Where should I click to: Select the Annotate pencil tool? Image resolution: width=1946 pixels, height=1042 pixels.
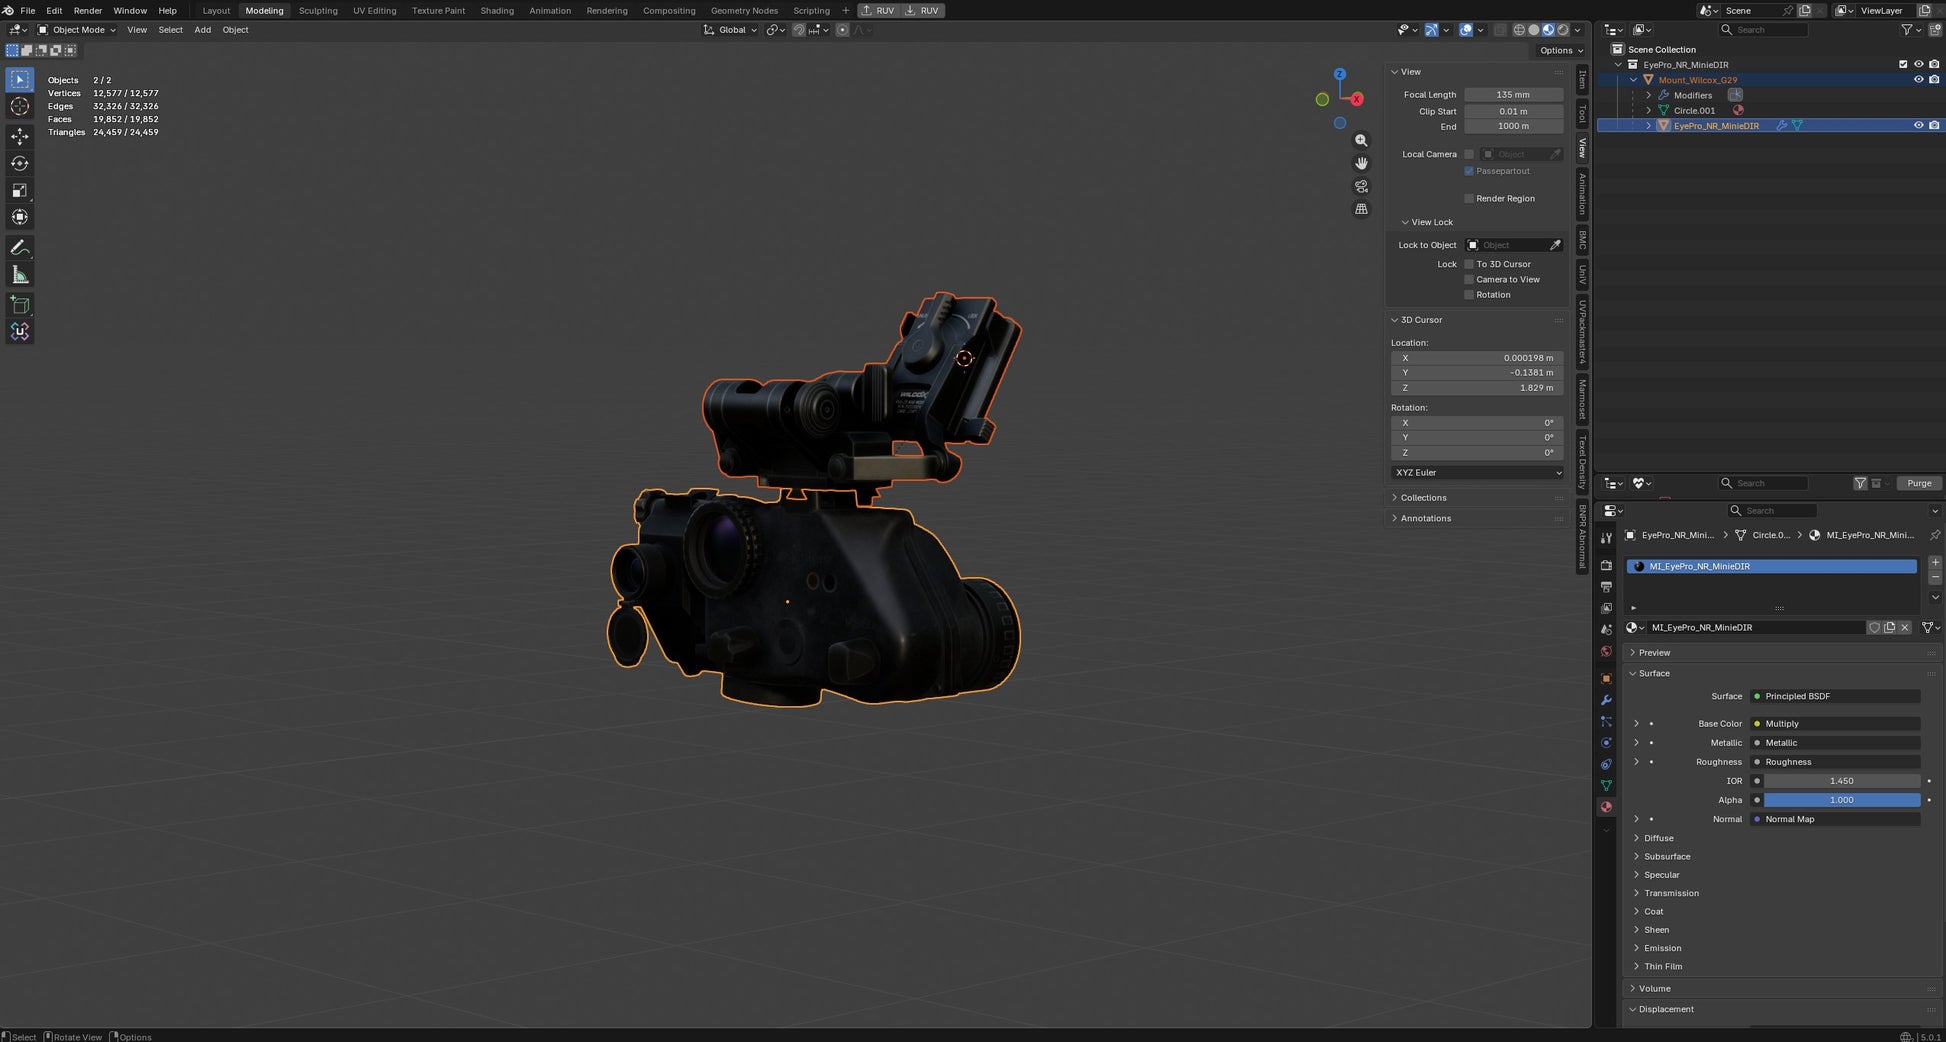click(20, 247)
